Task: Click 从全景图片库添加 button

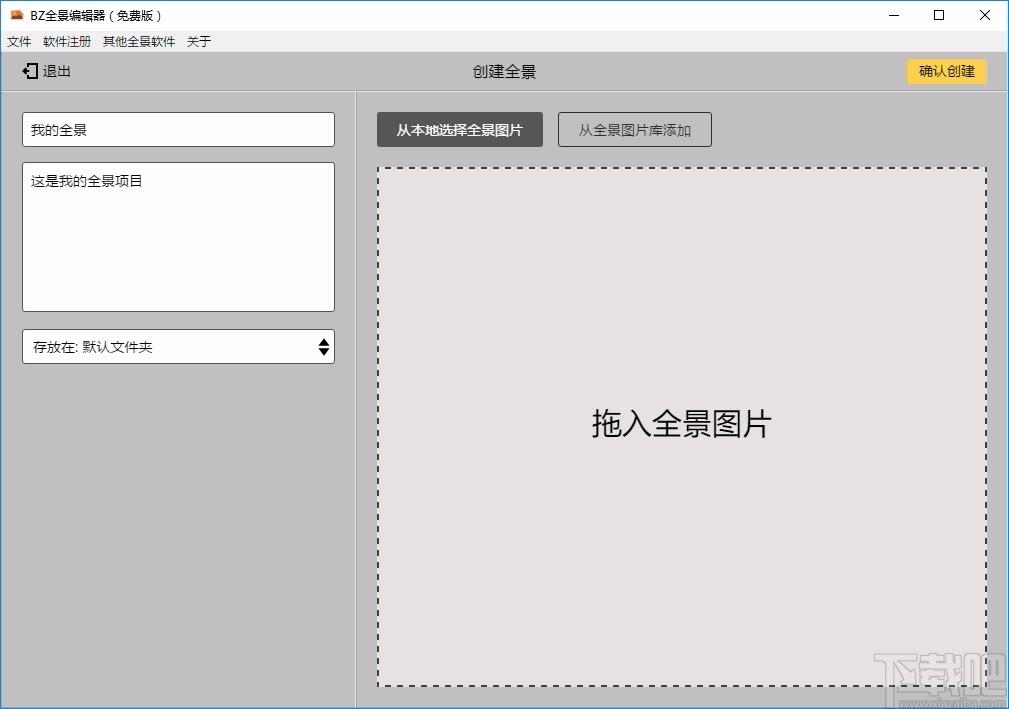Action: [x=634, y=130]
